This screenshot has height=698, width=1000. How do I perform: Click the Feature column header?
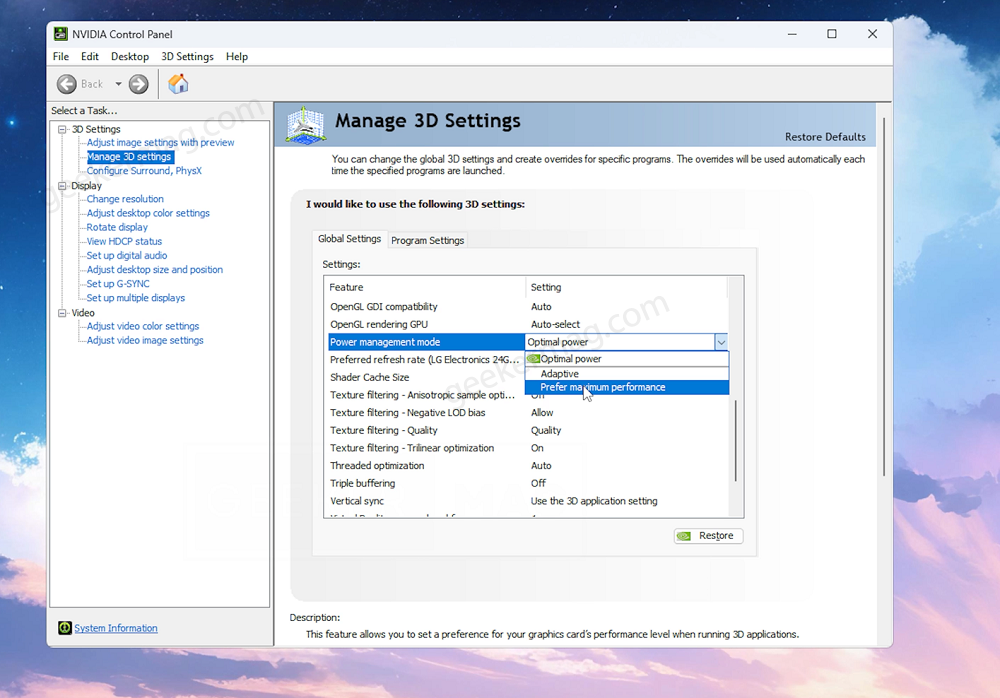point(425,287)
